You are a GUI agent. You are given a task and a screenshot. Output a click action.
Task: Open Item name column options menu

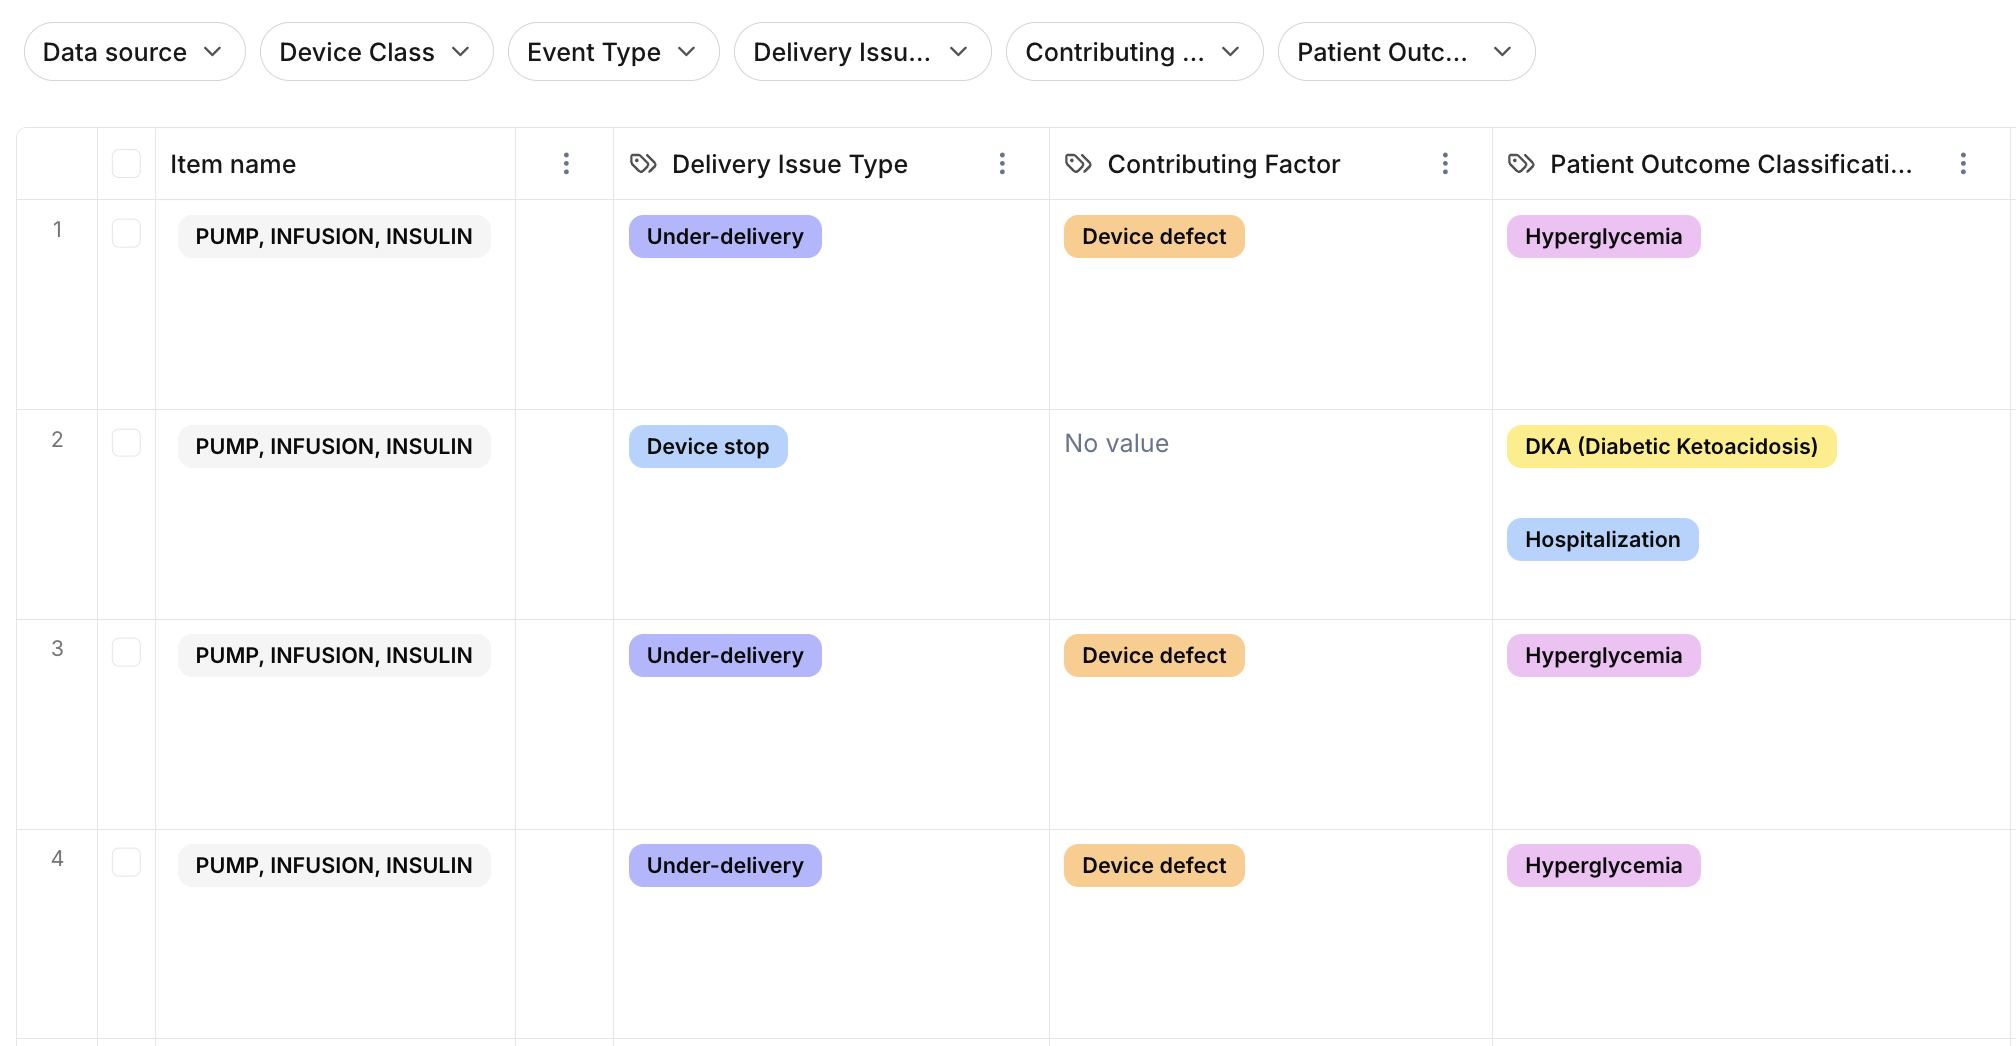[x=566, y=164]
